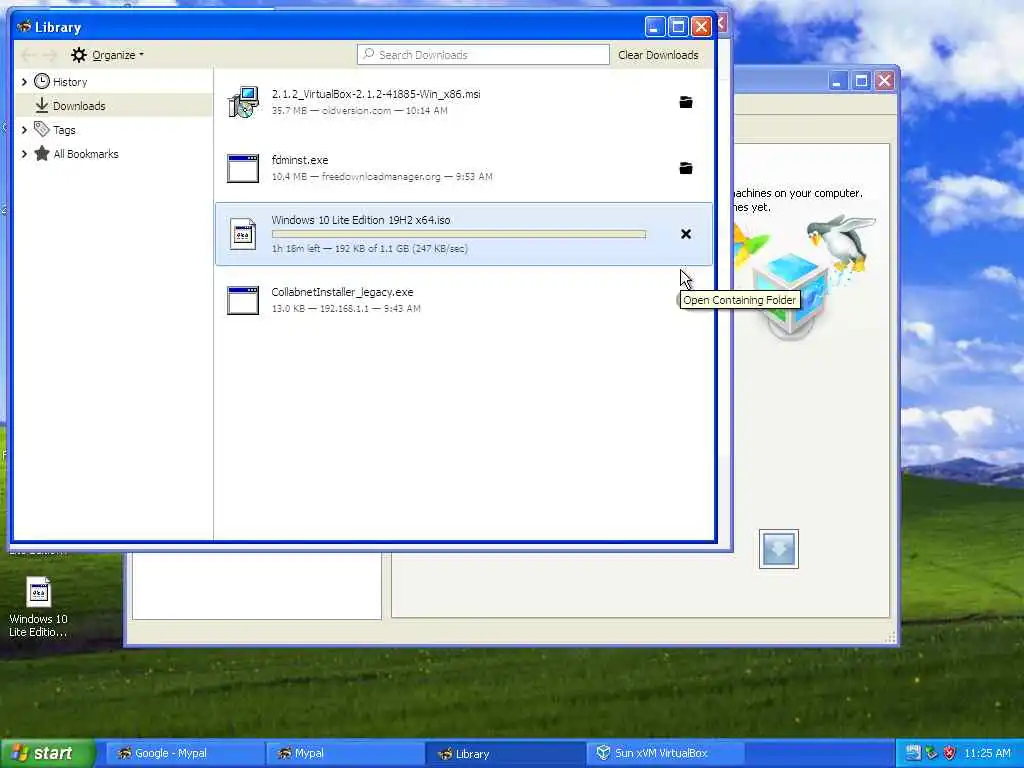
Task: Switch to Google - Mypal taskbar window
Action: [x=185, y=753]
